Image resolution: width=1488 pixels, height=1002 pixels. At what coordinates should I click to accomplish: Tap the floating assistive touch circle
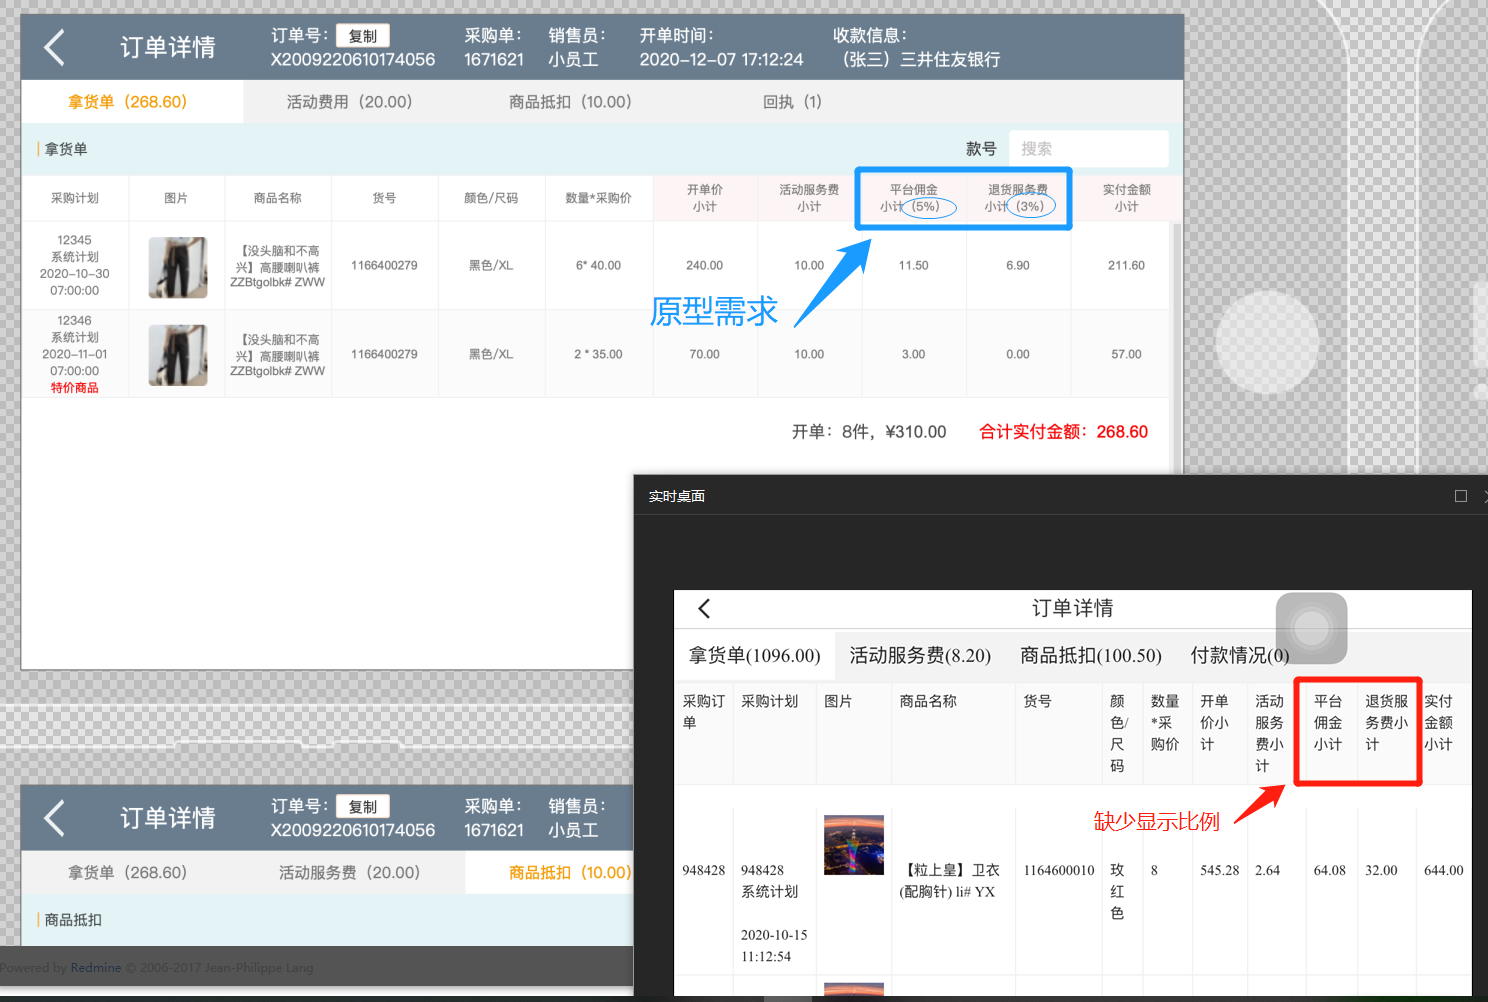pyautogui.click(x=1311, y=628)
